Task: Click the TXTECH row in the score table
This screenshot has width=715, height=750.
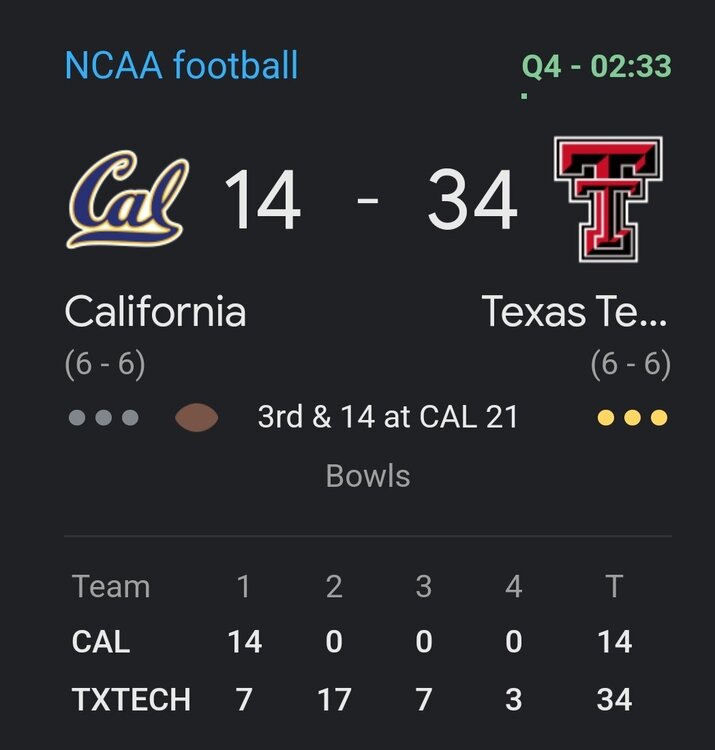Action: 131,699
